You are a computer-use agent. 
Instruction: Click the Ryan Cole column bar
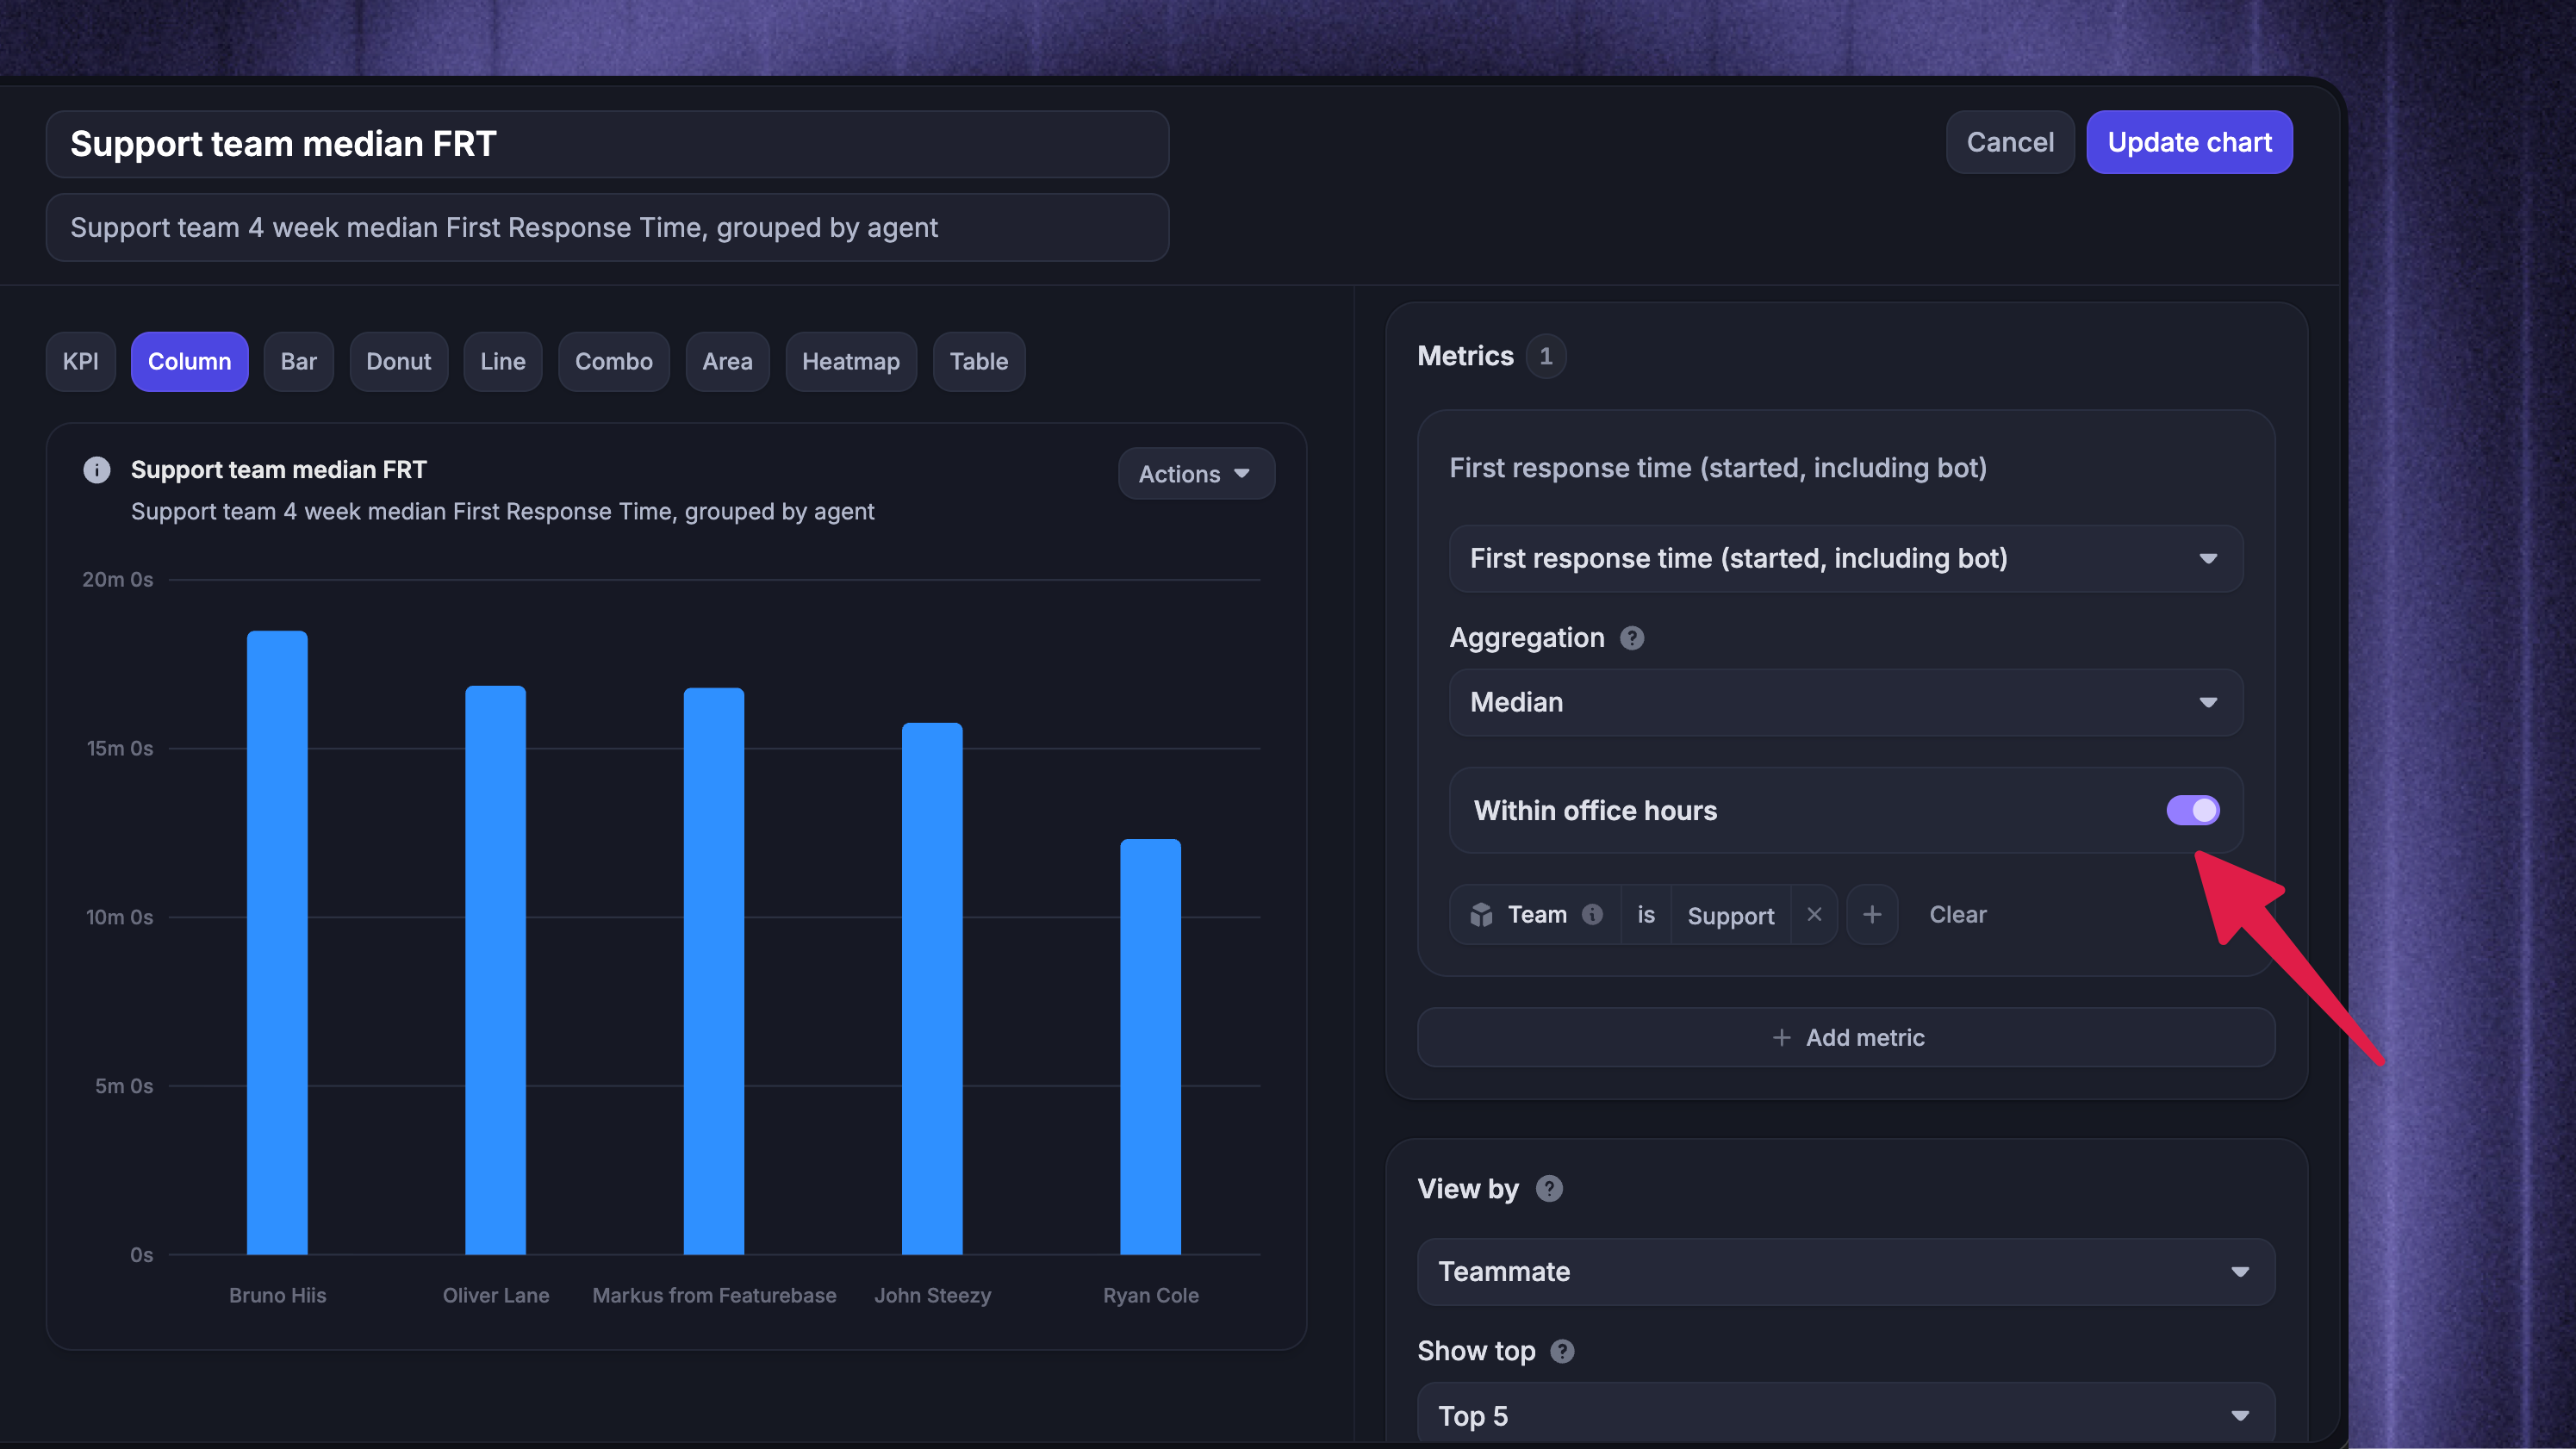coord(1151,1047)
